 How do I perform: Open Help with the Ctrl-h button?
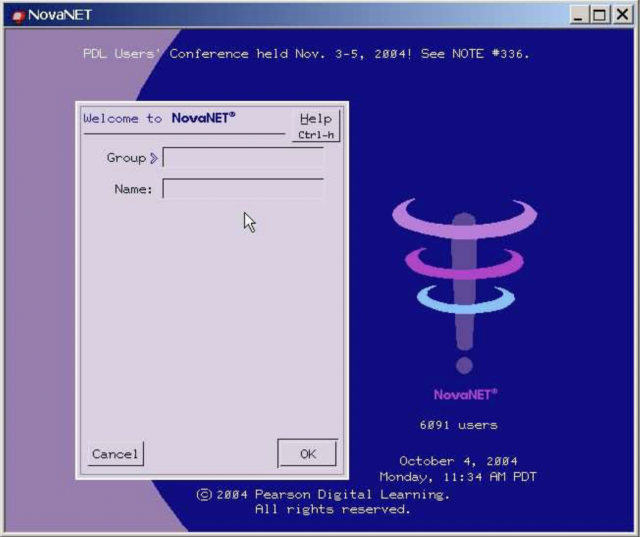pos(316,126)
